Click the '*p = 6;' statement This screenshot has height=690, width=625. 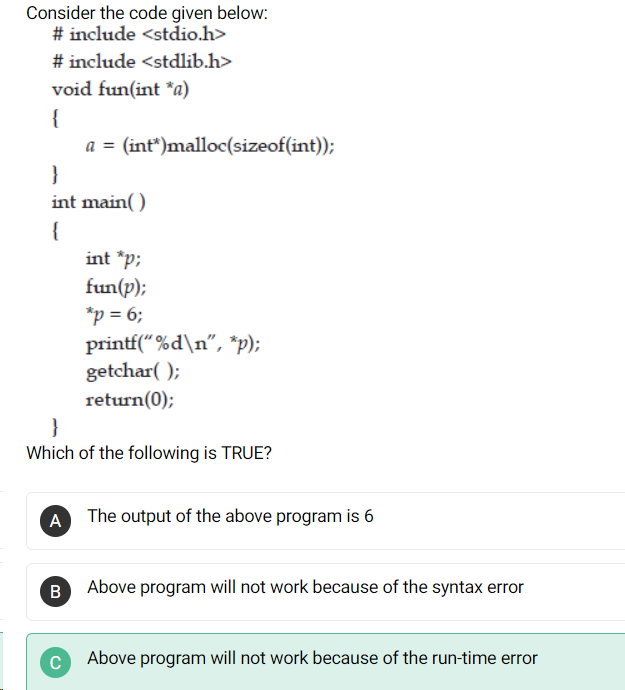114,315
